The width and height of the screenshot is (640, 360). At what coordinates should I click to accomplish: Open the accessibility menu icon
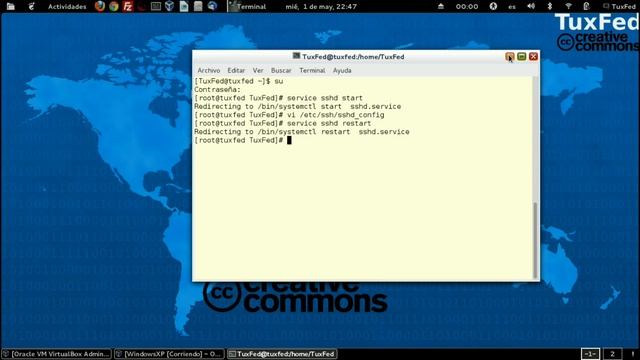(x=493, y=6)
